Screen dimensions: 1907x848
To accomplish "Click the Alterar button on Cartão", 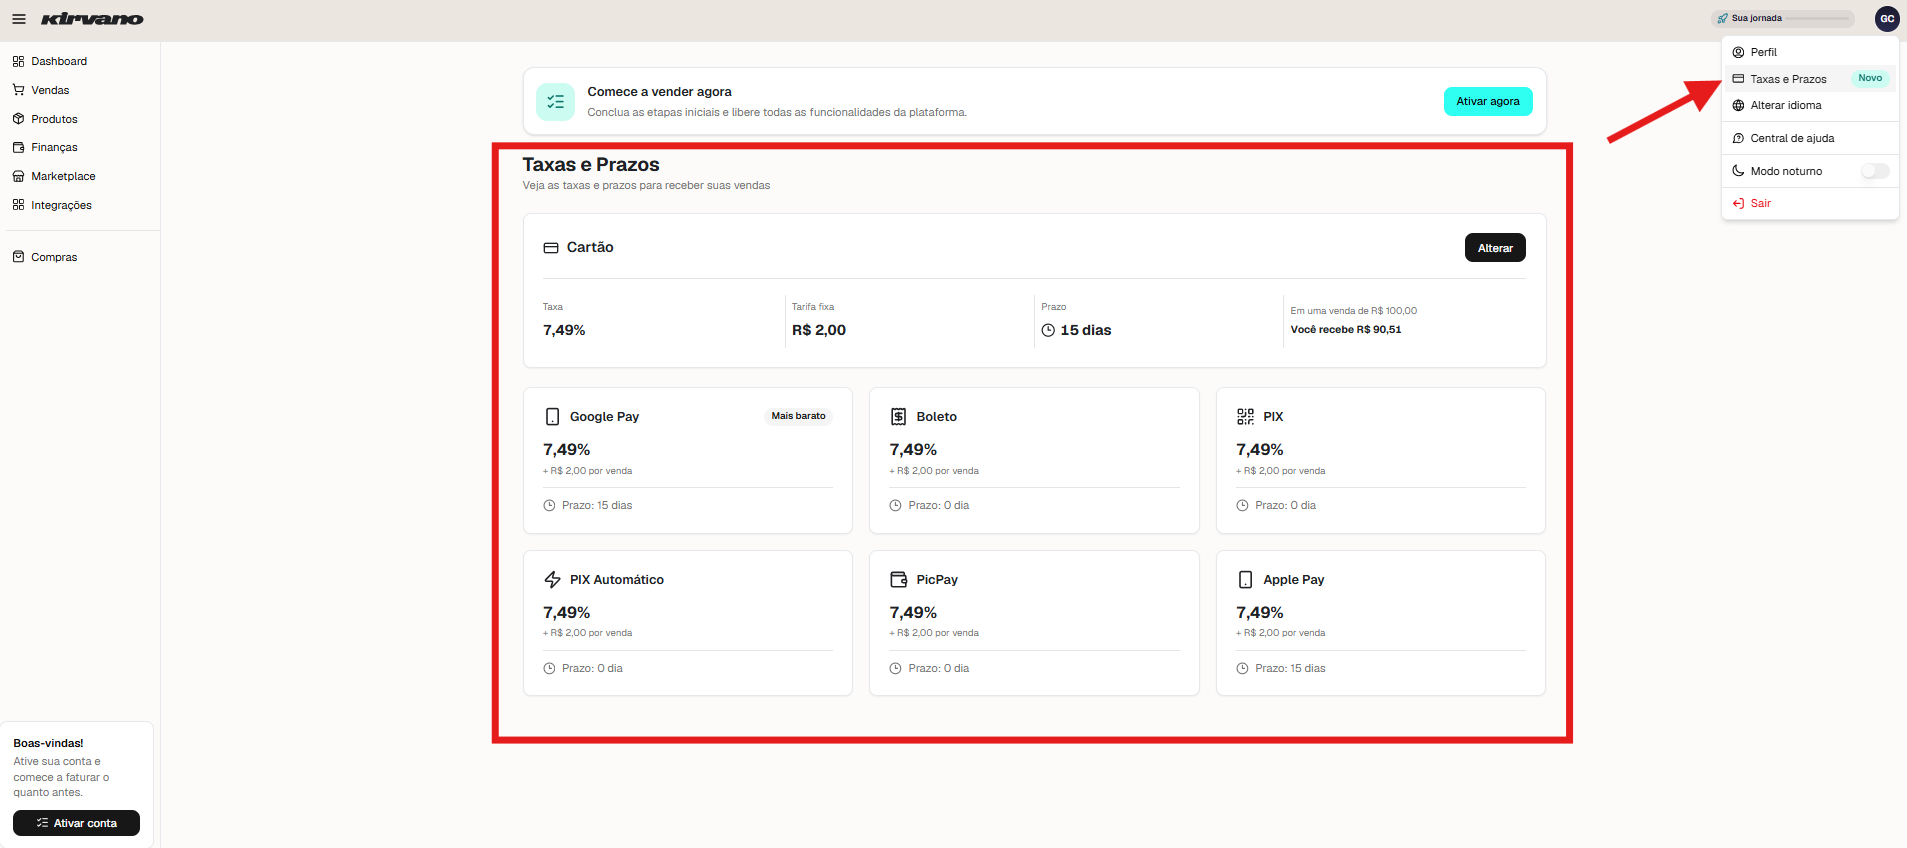I will pos(1495,248).
